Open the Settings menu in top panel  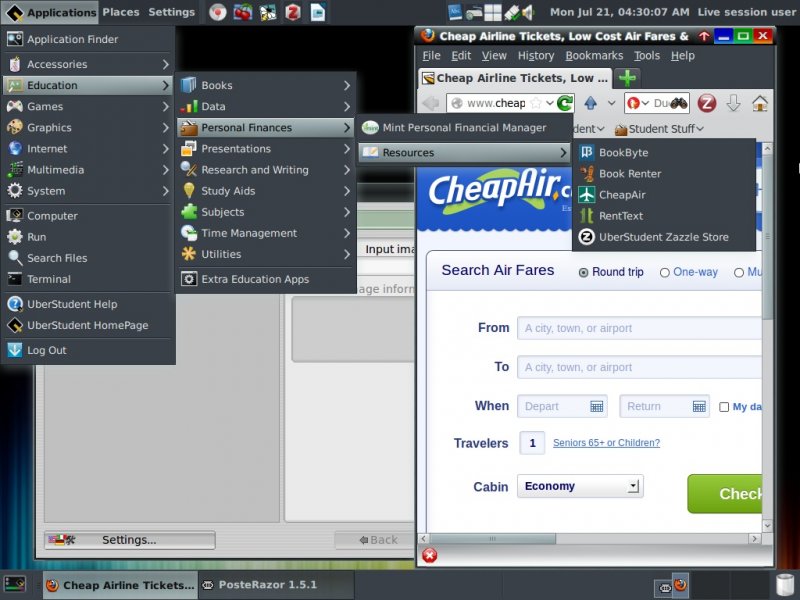point(171,12)
